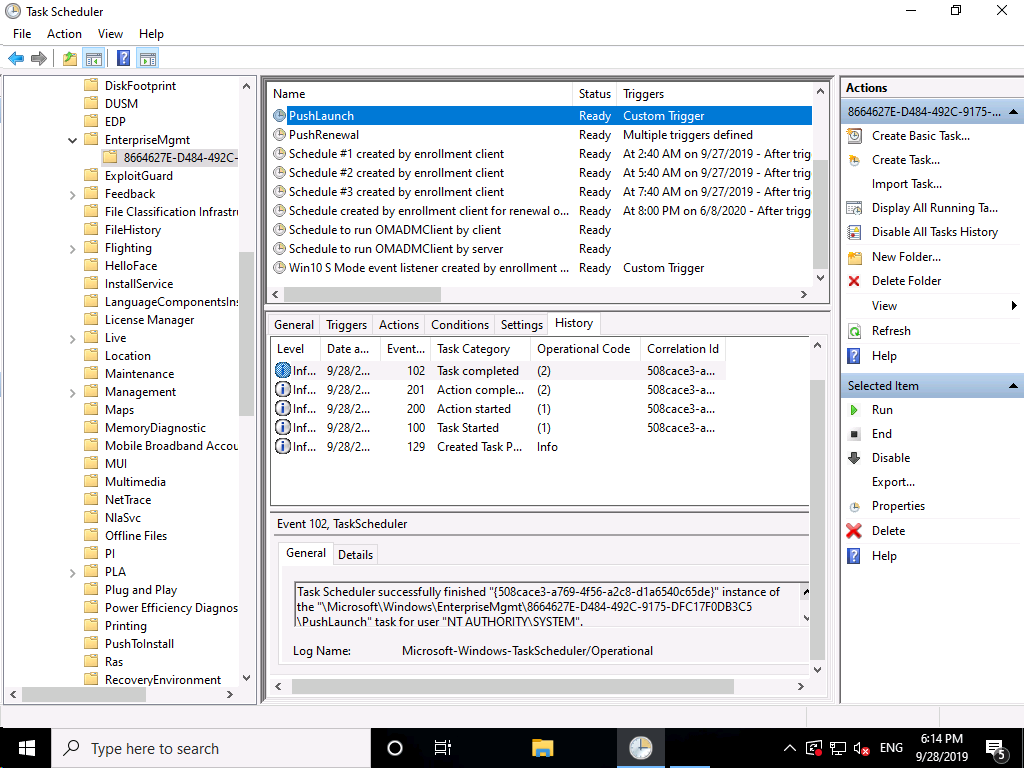
Task: Expand the Feedback folder node
Action: point(73,194)
